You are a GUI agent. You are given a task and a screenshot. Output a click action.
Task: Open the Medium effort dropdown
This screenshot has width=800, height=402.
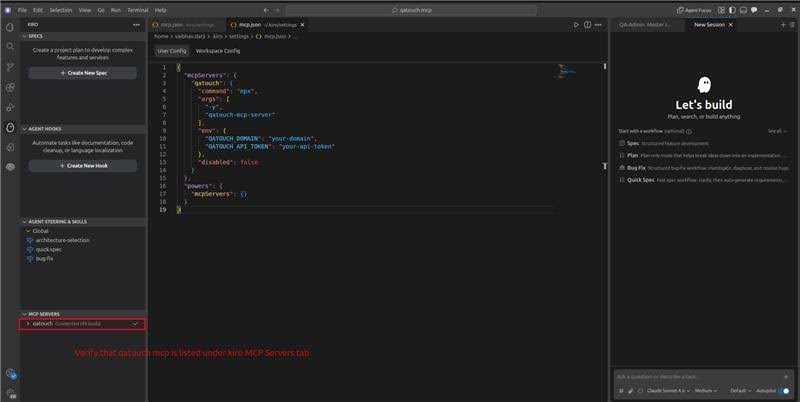[x=706, y=391]
